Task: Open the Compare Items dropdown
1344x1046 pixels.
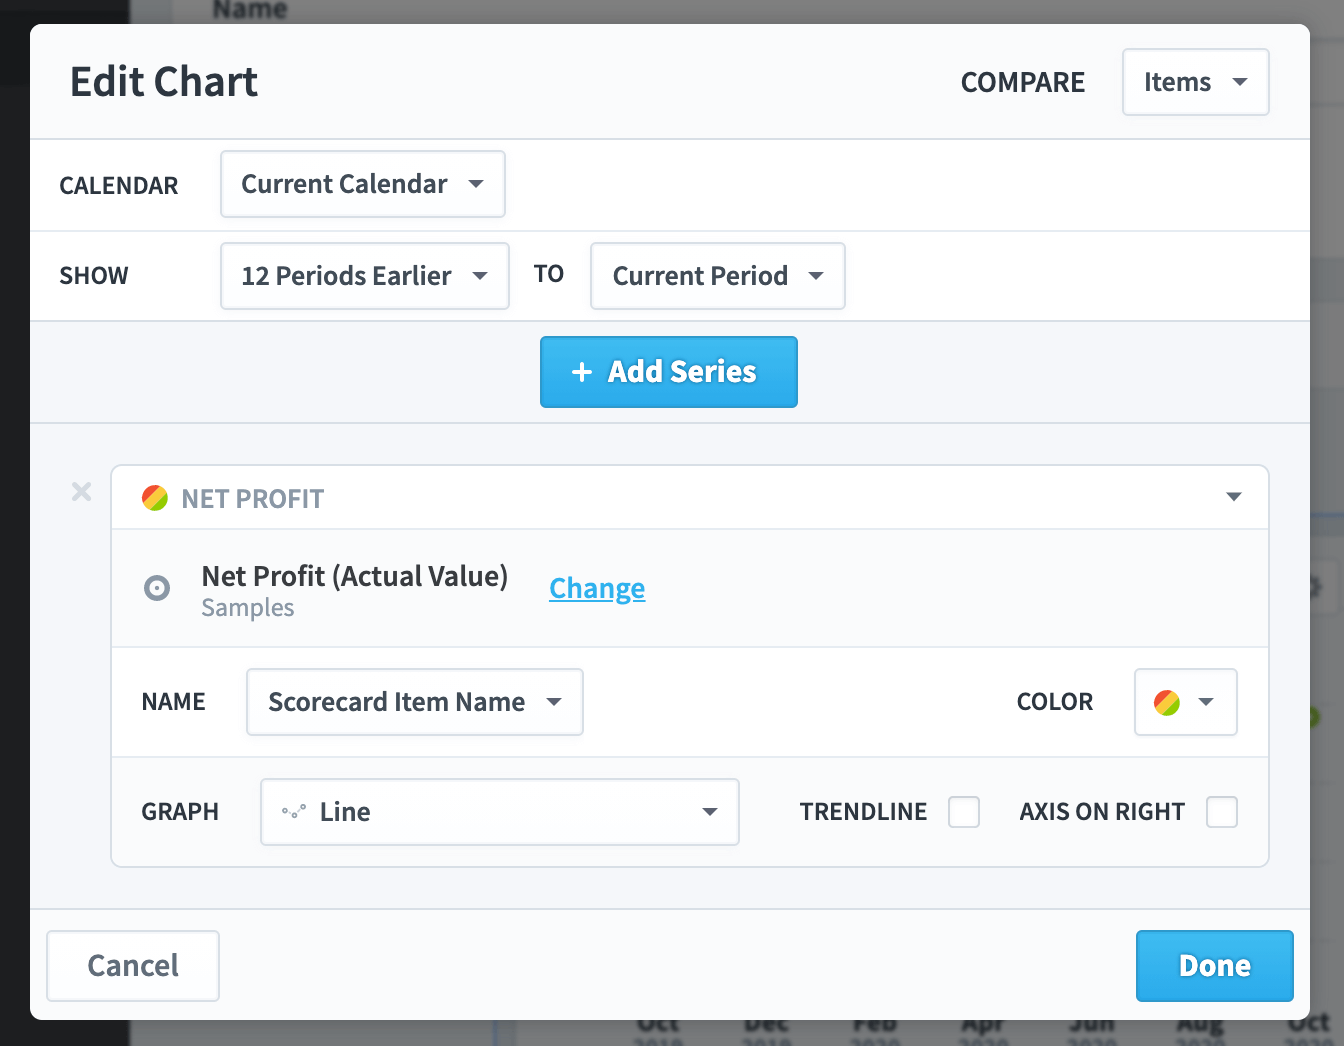Action: pos(1196,82)
